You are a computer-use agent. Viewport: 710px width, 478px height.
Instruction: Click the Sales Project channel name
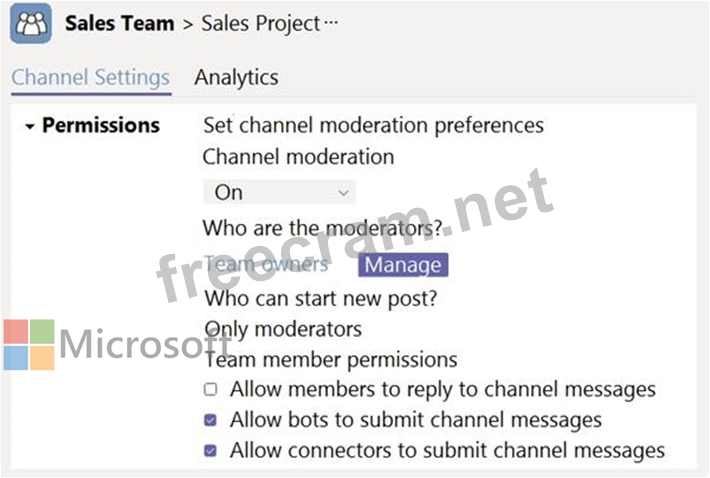coord(260,23)
